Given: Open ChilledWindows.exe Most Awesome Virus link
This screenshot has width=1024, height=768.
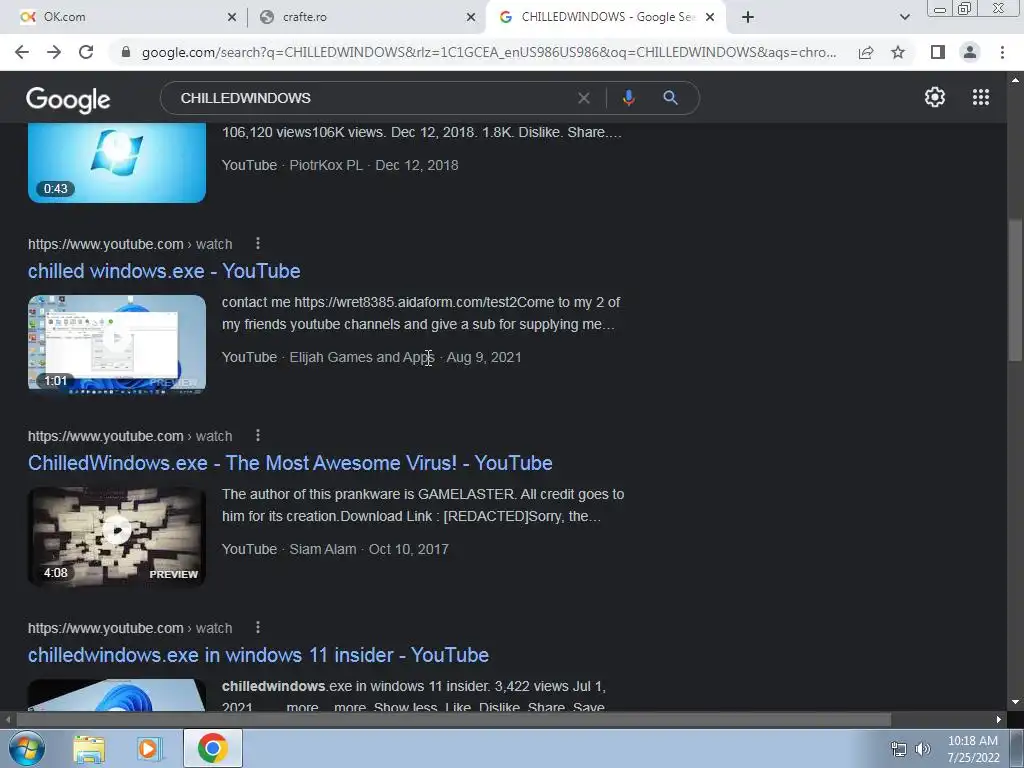Looking at the screenshot, I should [x=290, y=463].
